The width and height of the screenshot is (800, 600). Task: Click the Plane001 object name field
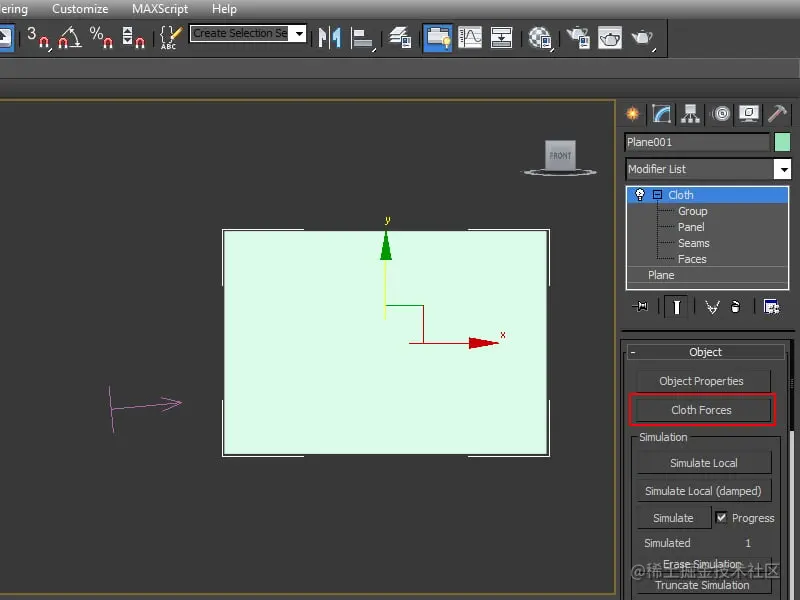point(697,142)
